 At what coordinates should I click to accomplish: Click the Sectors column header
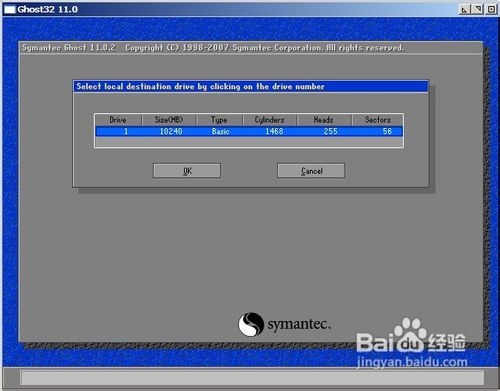pyautogui.click(x=378, y=120)
